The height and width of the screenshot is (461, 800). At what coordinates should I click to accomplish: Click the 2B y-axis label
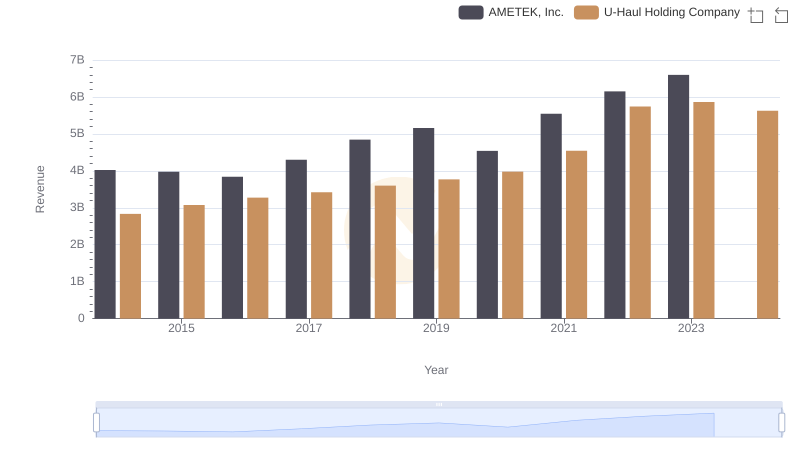point(77,244)
